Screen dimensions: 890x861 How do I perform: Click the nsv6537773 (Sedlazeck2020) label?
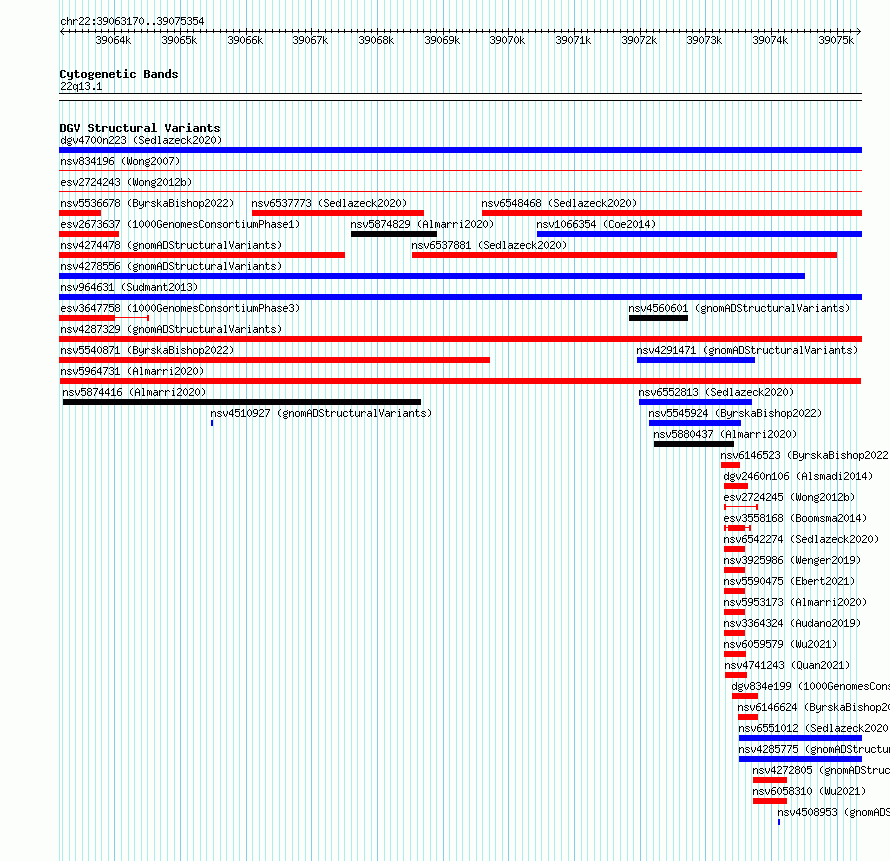click(329, 203)
